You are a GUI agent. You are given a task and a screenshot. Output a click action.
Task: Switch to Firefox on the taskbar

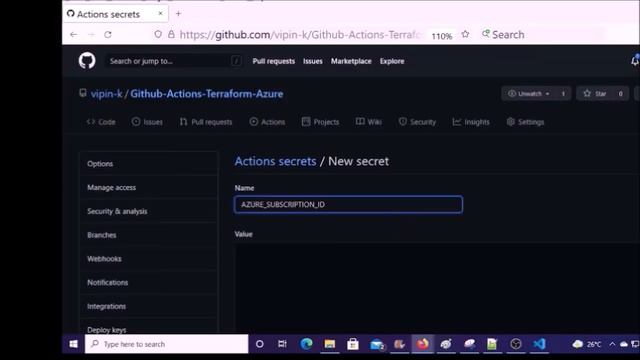(x=423, y=344)
